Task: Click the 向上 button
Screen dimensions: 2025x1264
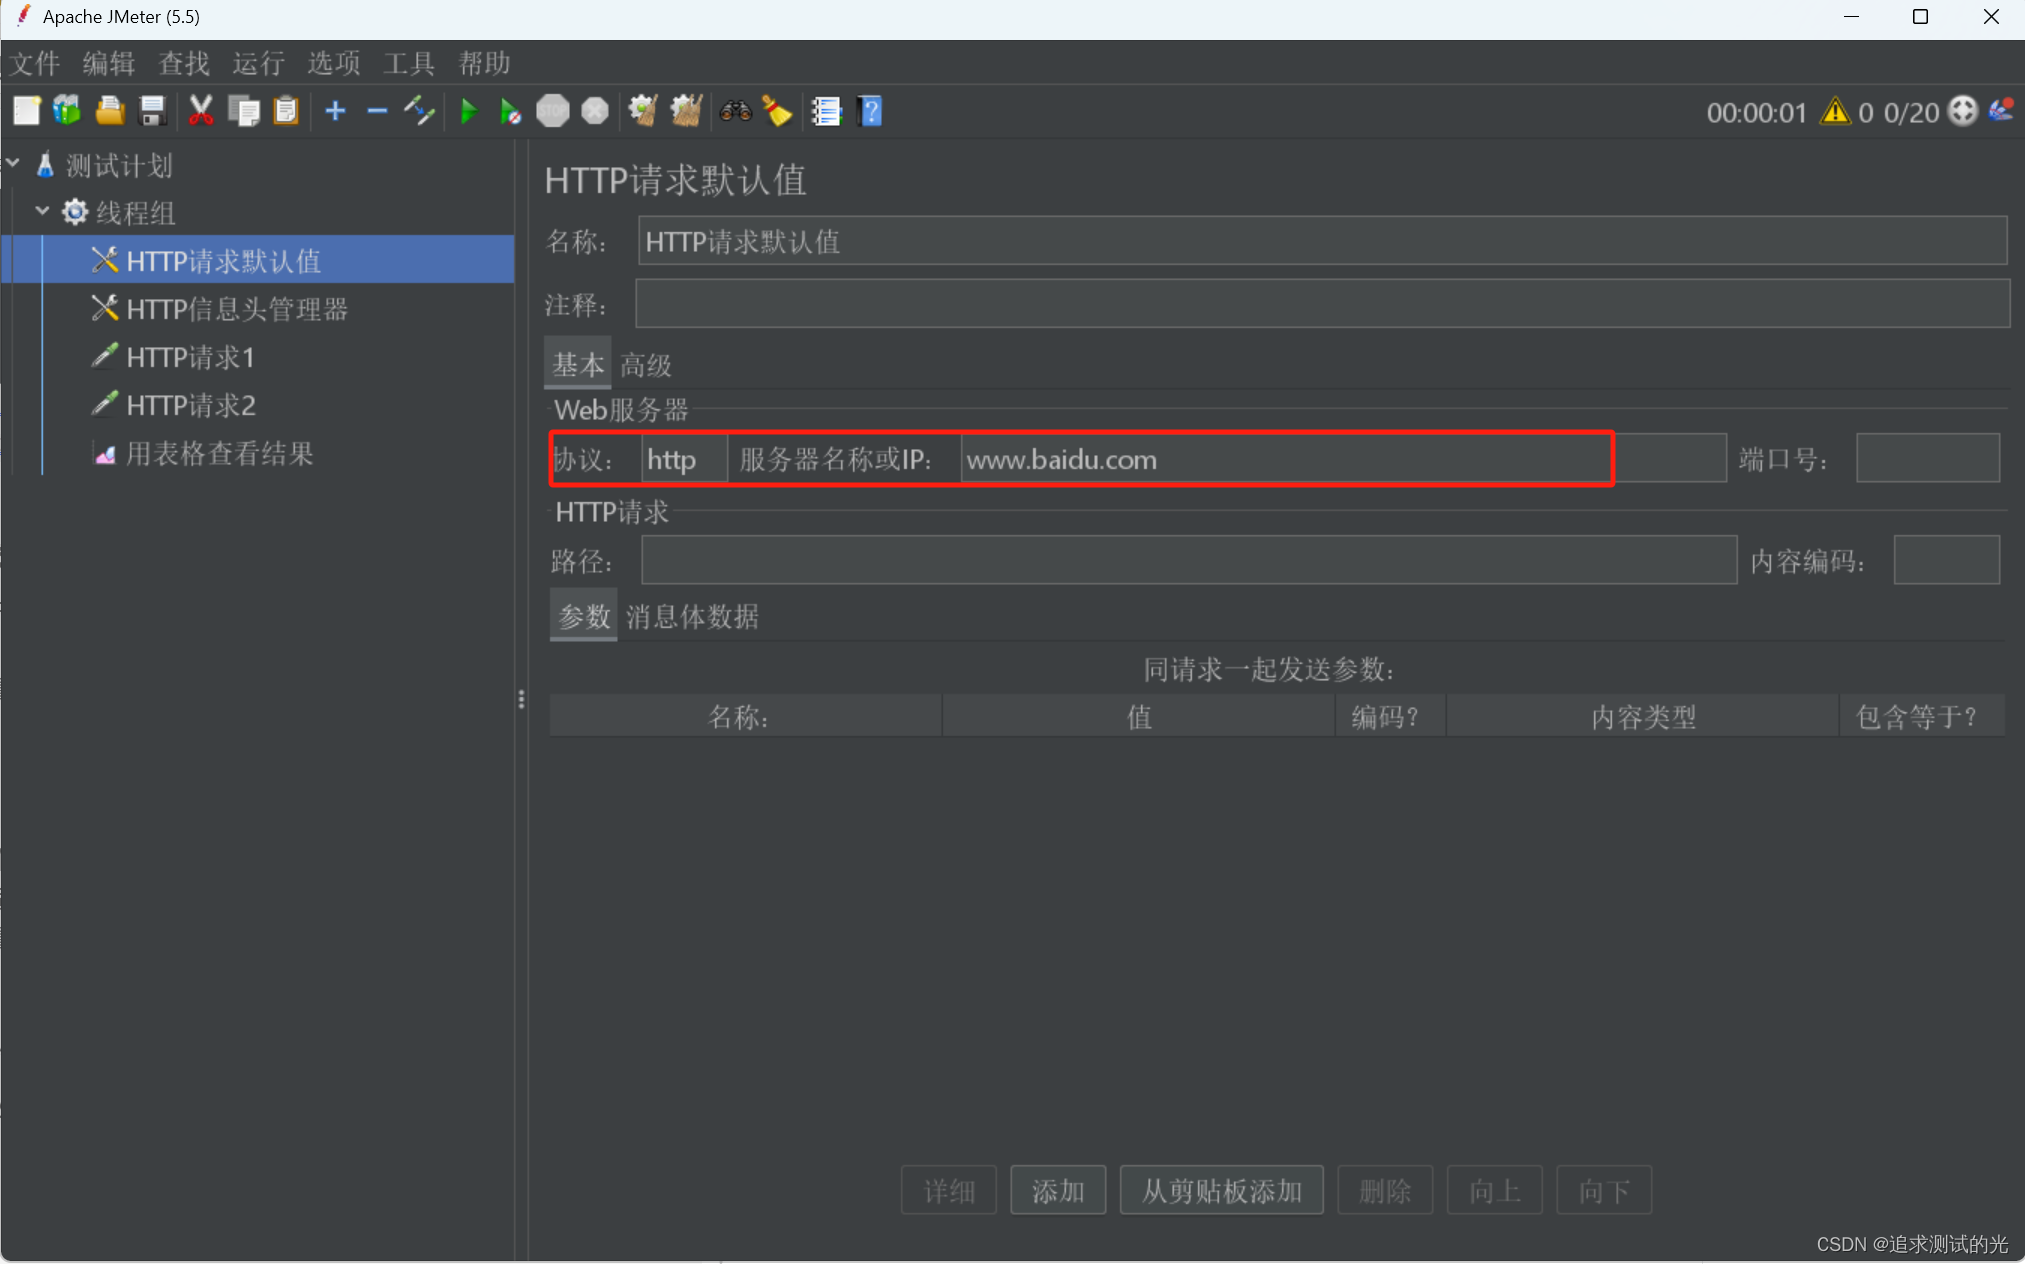Action: click(x=1495, y=1190)
